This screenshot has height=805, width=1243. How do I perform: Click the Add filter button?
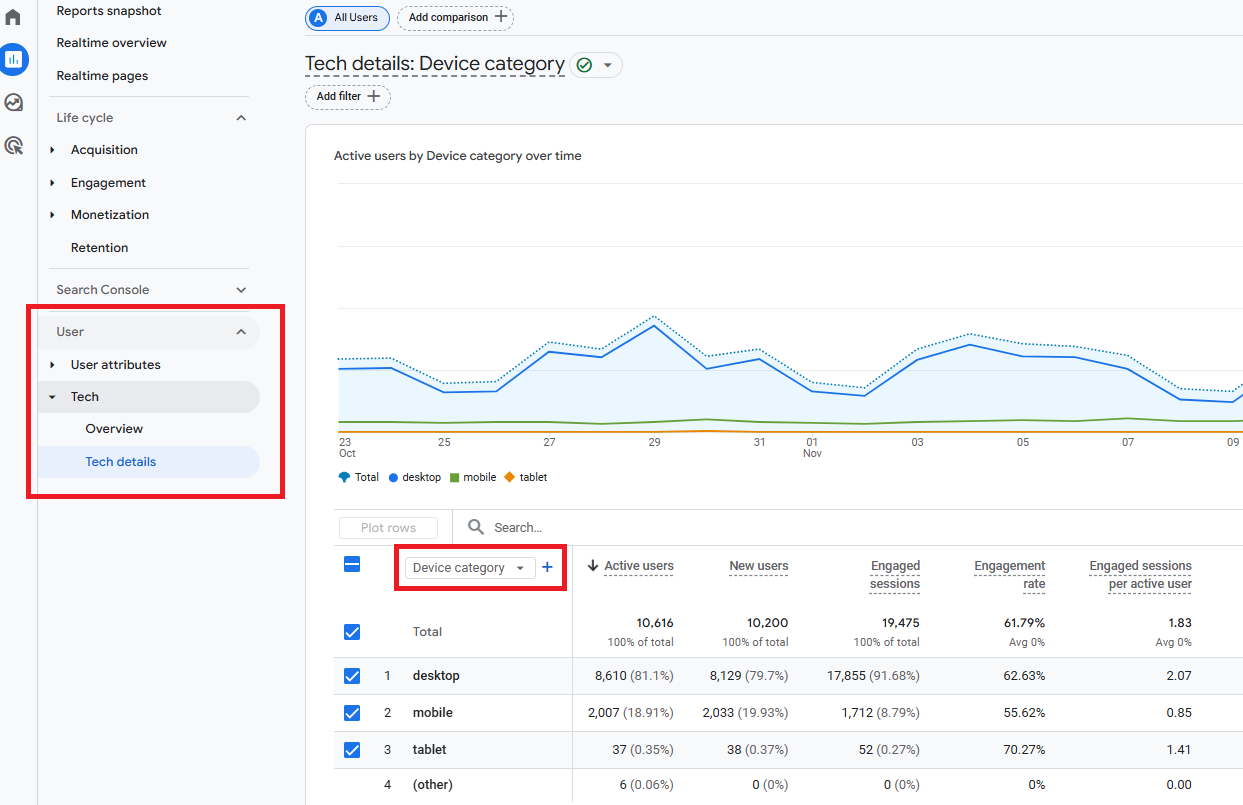click(347, 97)
